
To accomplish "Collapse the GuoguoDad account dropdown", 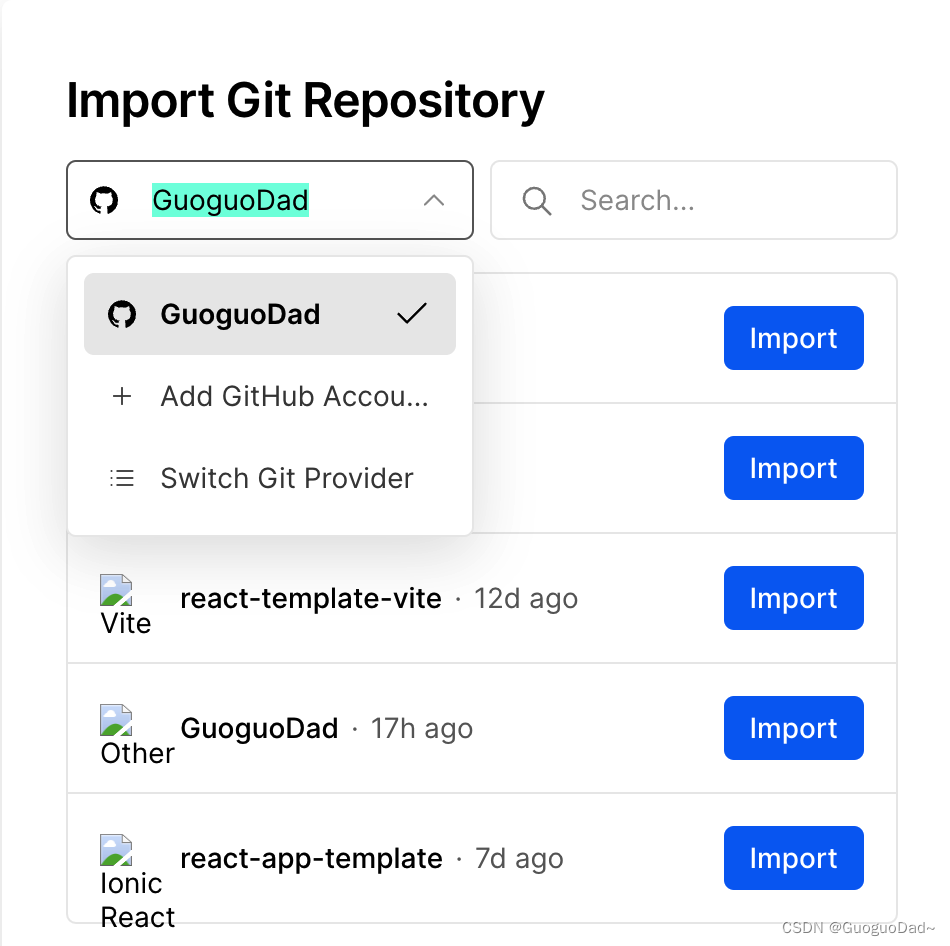I will tap(270, 200).
